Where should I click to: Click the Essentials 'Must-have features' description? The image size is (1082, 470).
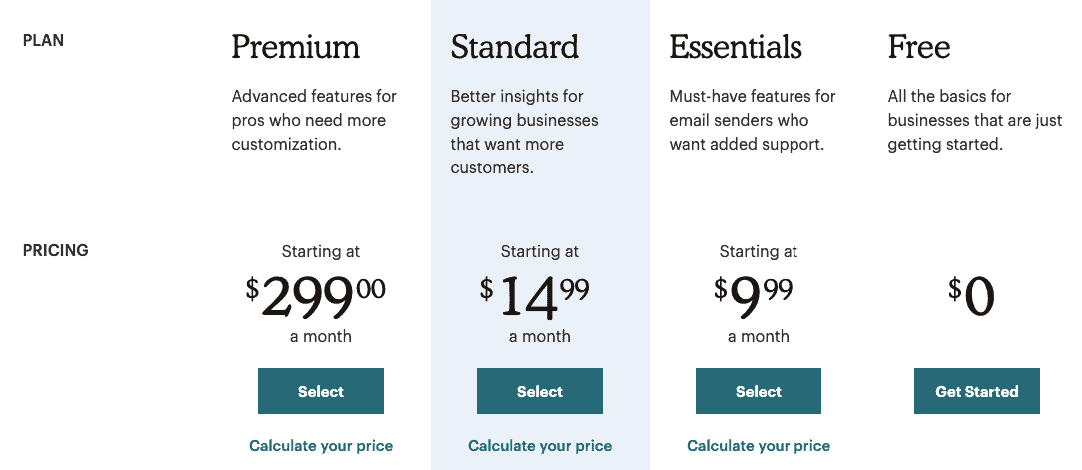coord(752,121)
